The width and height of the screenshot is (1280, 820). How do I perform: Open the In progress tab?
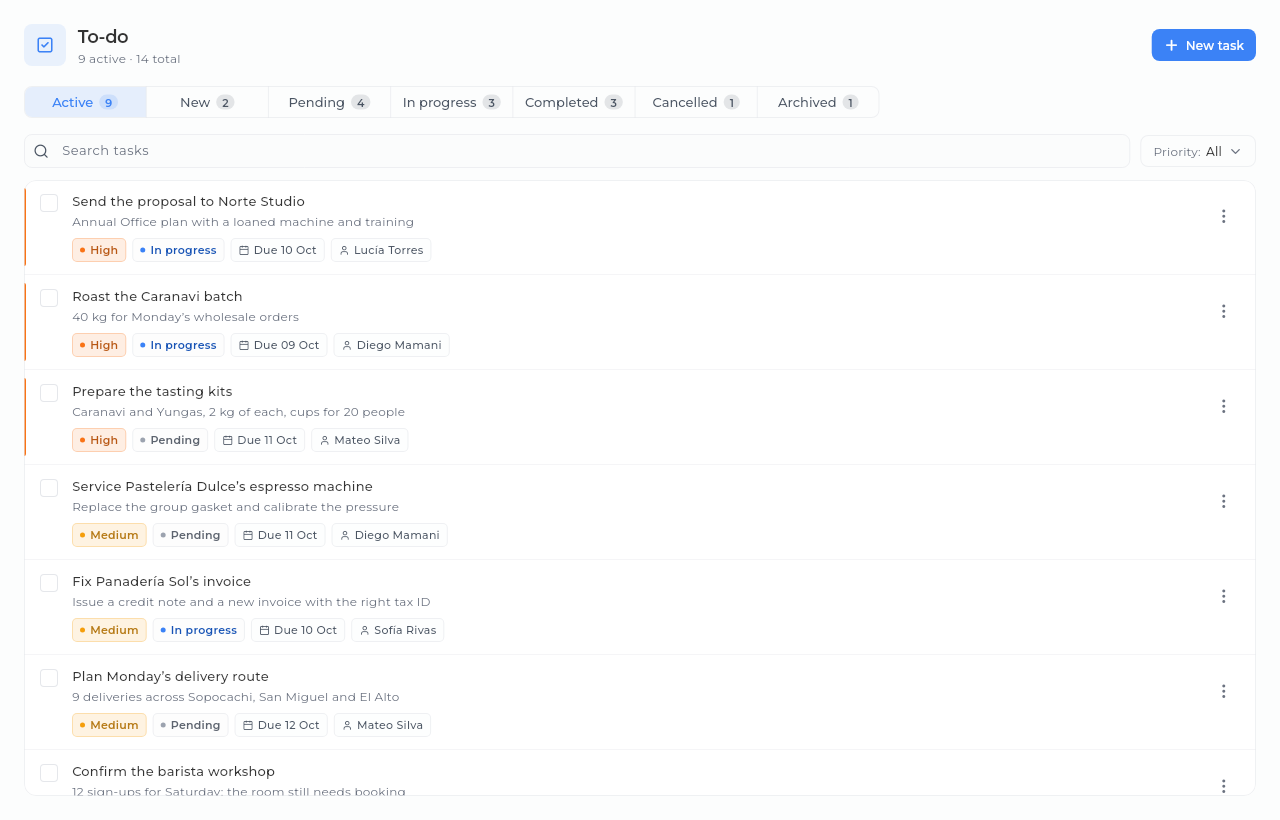tap(451, 102)
